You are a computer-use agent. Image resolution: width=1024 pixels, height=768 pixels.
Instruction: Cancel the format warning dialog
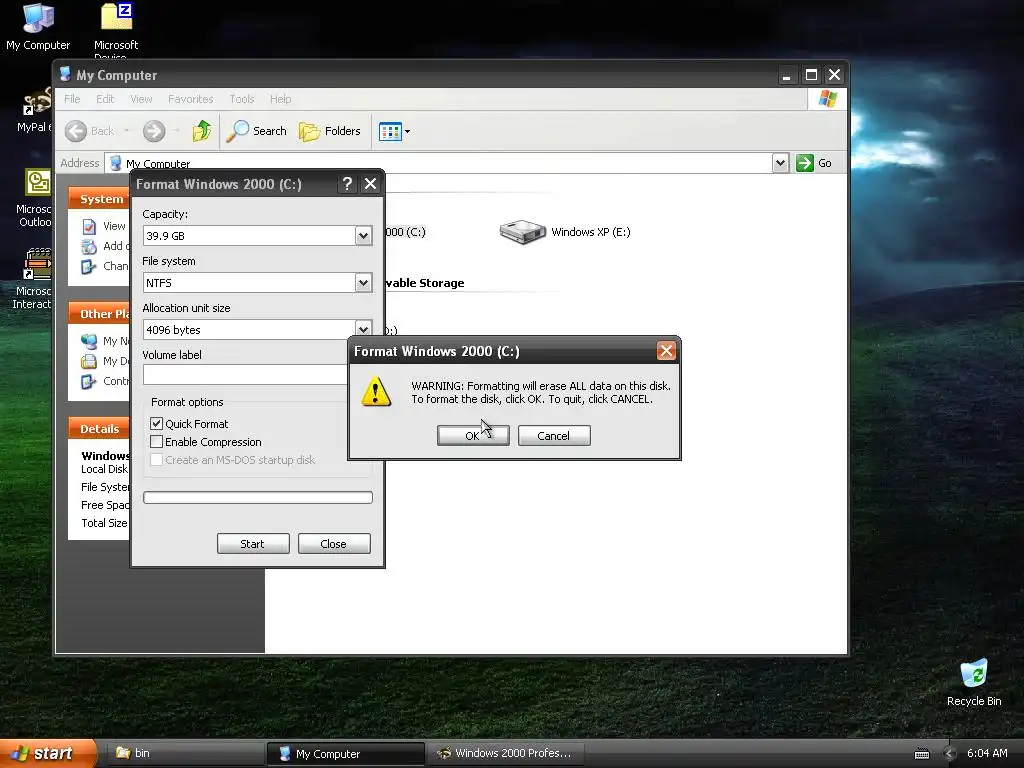pyautogui.click(x=554, y=436)
